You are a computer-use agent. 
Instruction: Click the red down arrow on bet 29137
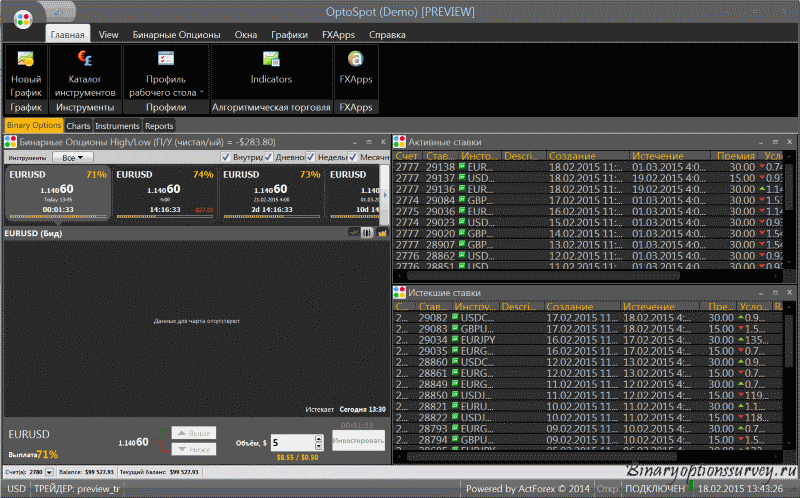(x=762, y=178)
